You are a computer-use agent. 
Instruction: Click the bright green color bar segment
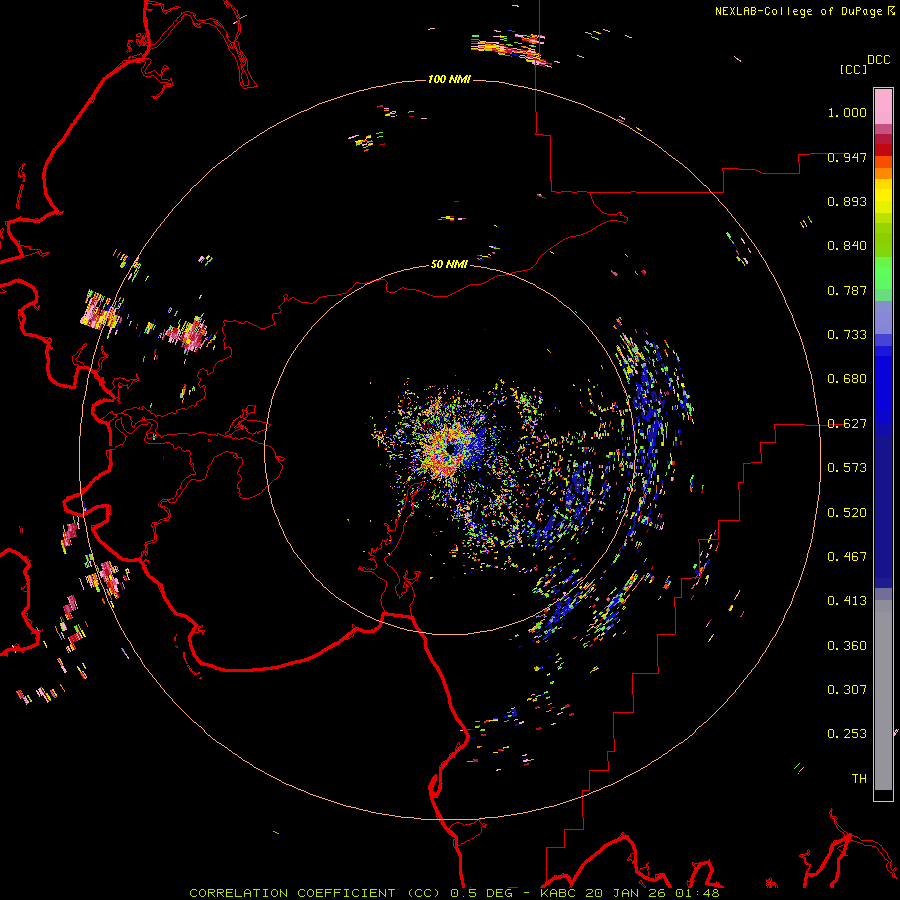[x=883, y=273]
